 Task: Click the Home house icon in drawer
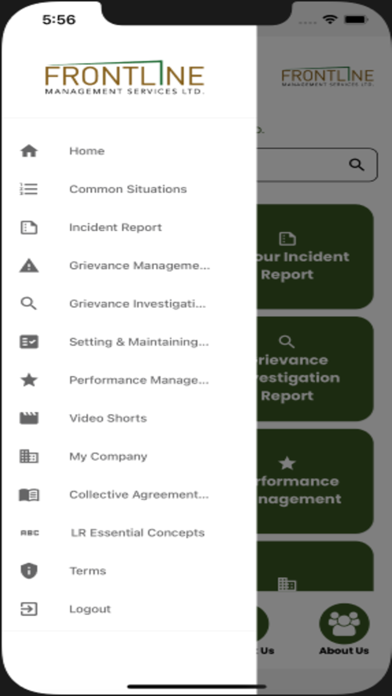(29, 151)
